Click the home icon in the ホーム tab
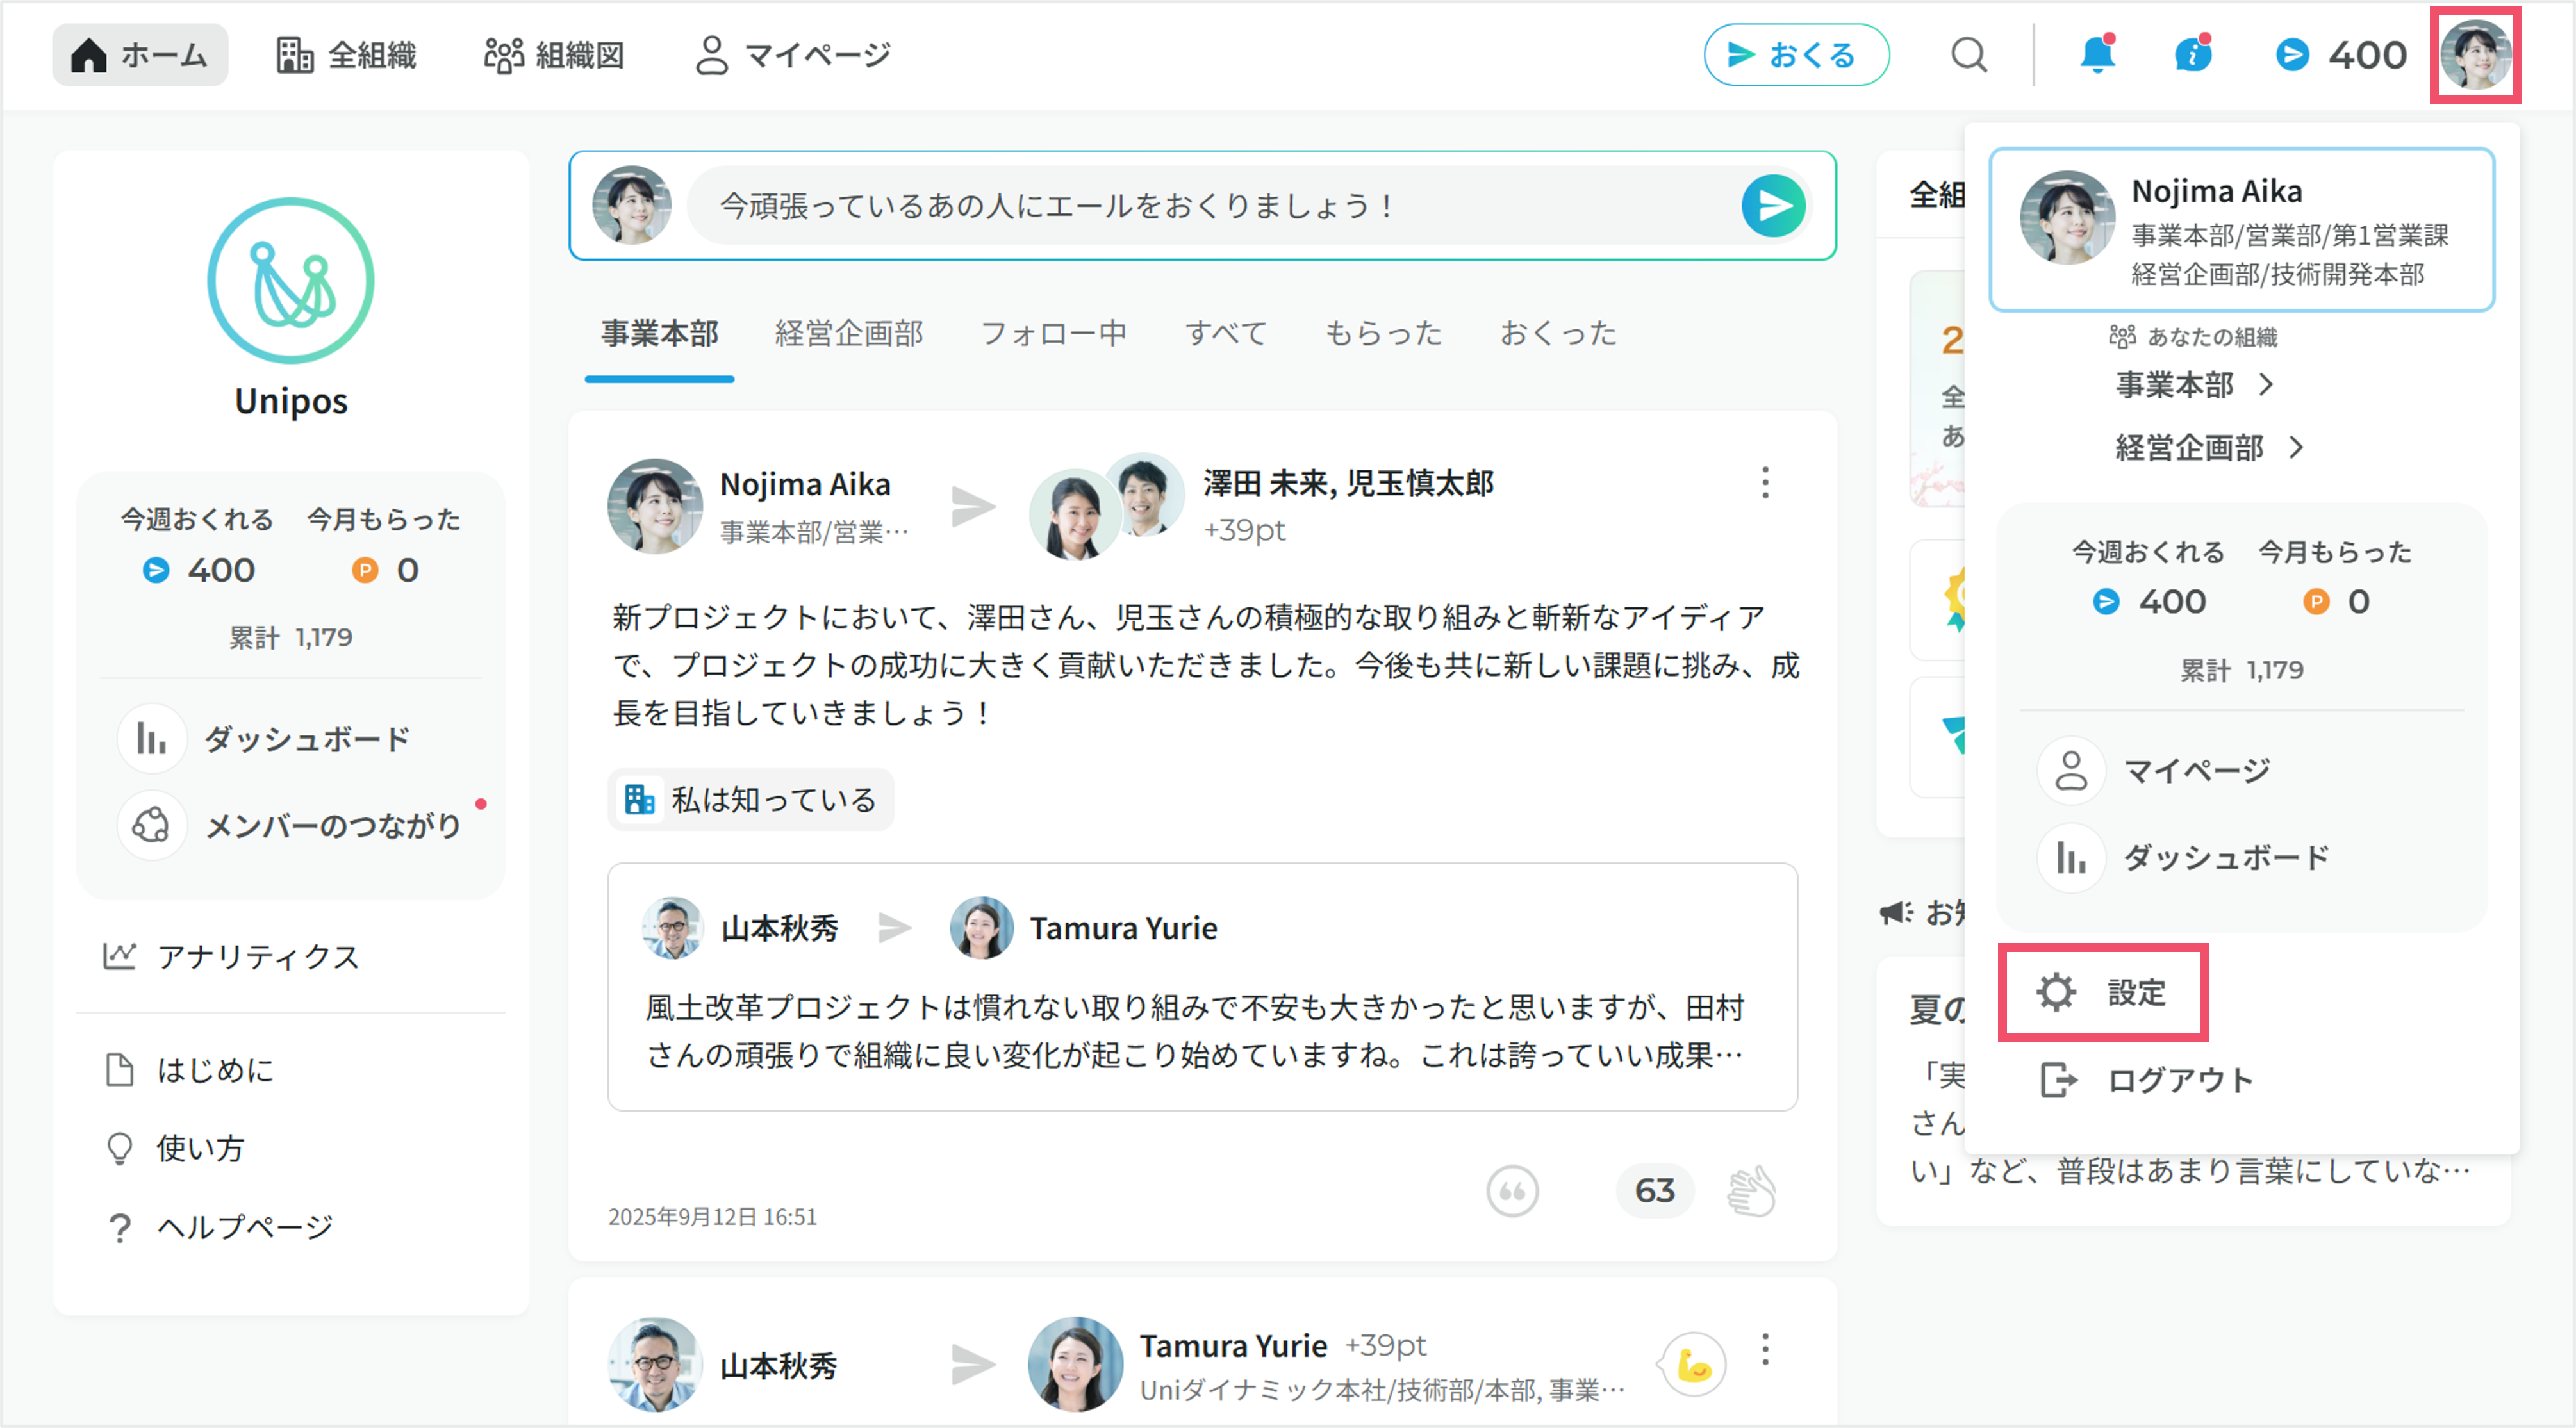Viewport: 2576px width, 1428px height. (x=89, y=55)
